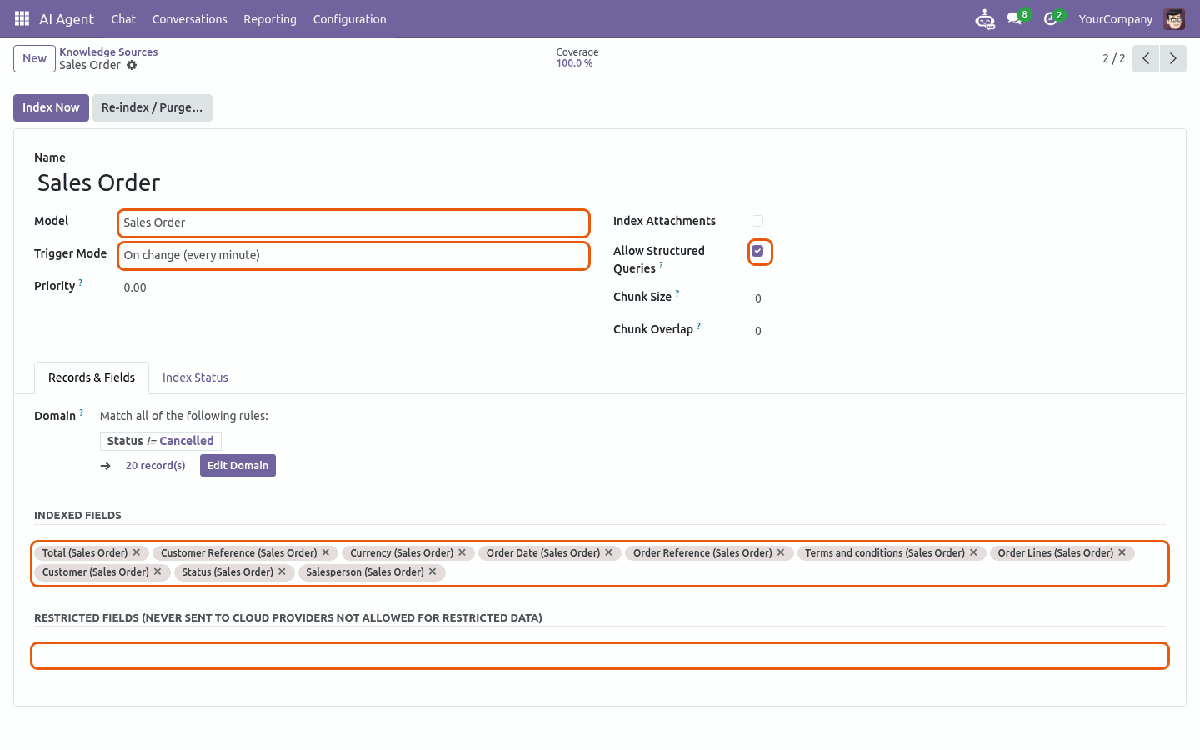Open the messages icon with badge 8

(1017, 18)
